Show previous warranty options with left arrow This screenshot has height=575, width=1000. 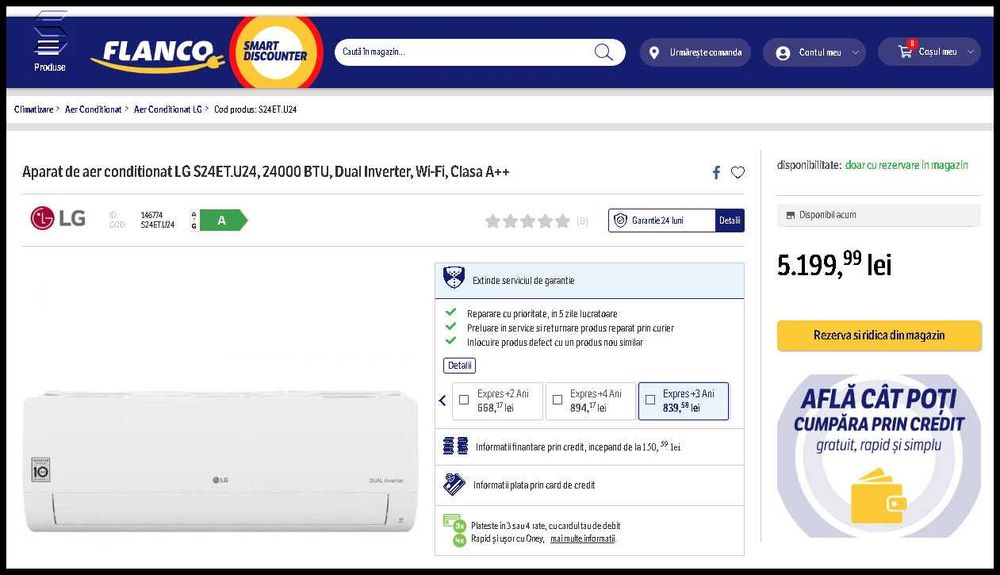pyautogui.click(x=443, y=400)
